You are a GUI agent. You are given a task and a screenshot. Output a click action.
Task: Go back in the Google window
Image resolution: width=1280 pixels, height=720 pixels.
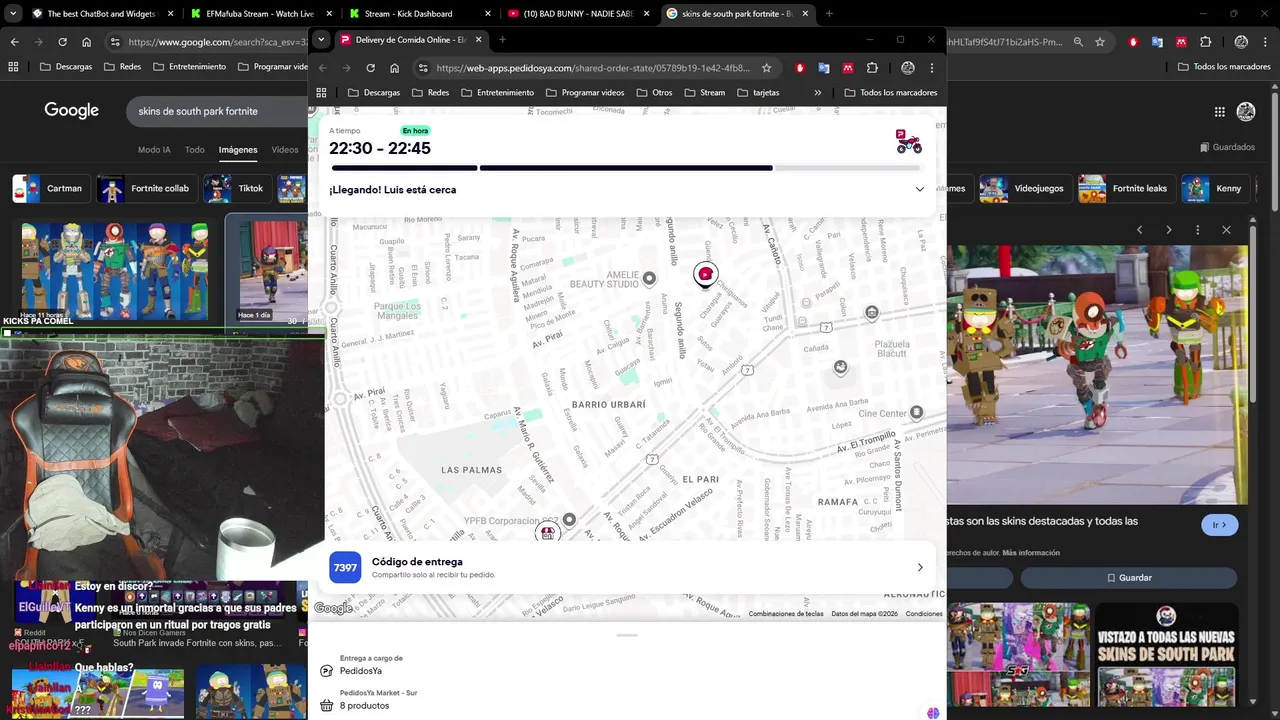(x=14, y=42)
